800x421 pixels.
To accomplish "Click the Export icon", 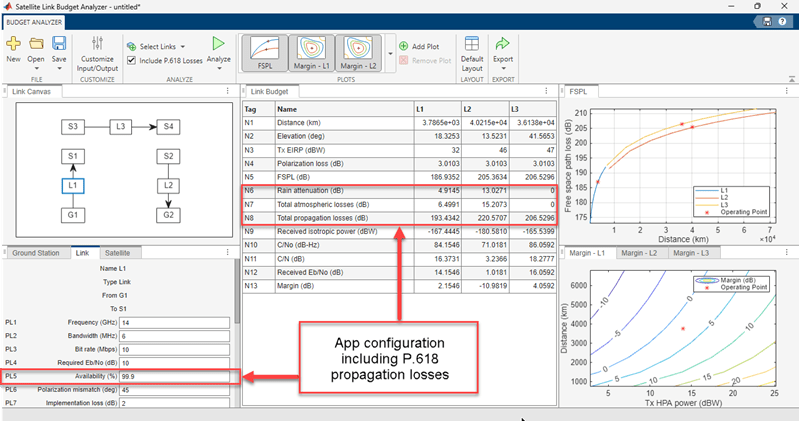I will click(x=503, y=44).
